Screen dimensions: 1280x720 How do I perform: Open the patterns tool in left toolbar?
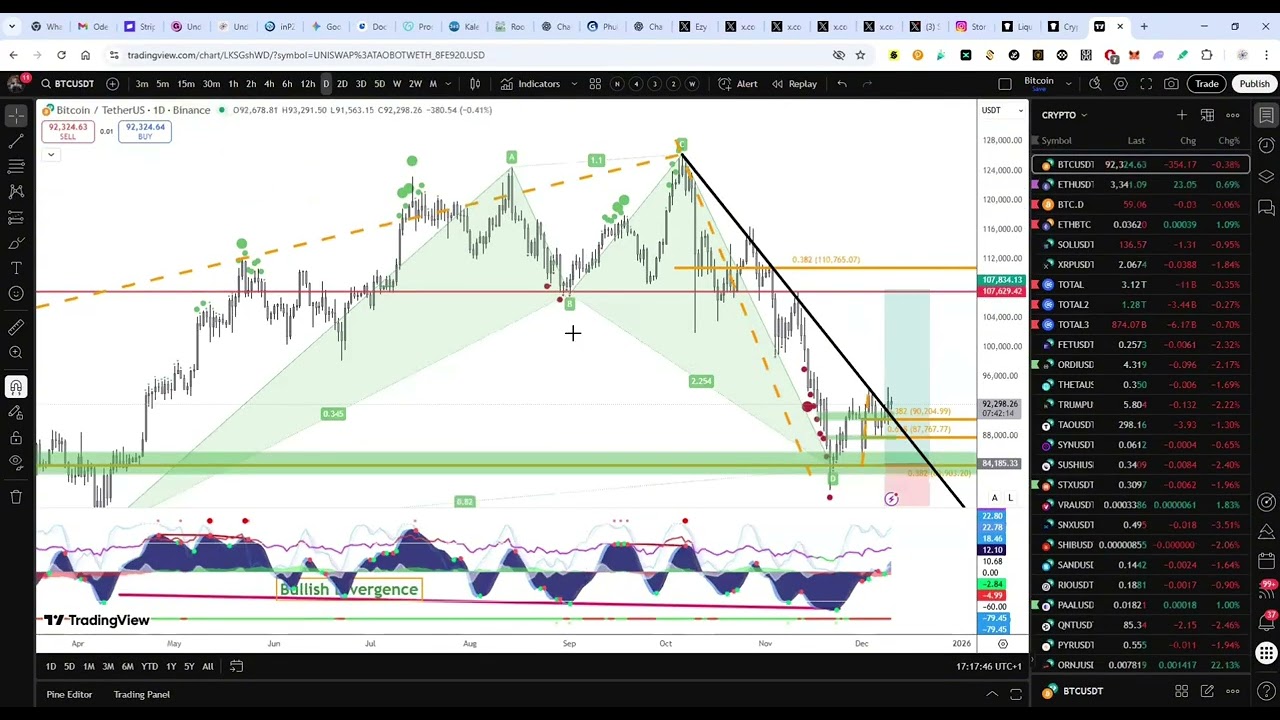coord(16,191)
